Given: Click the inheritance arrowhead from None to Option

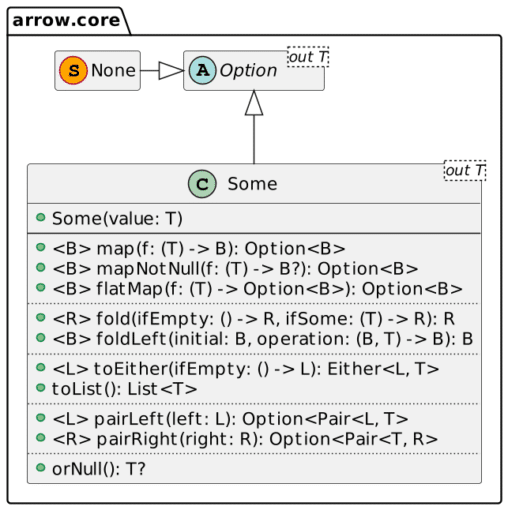Looking at the screenshot, I should click(x=171, y=71).
